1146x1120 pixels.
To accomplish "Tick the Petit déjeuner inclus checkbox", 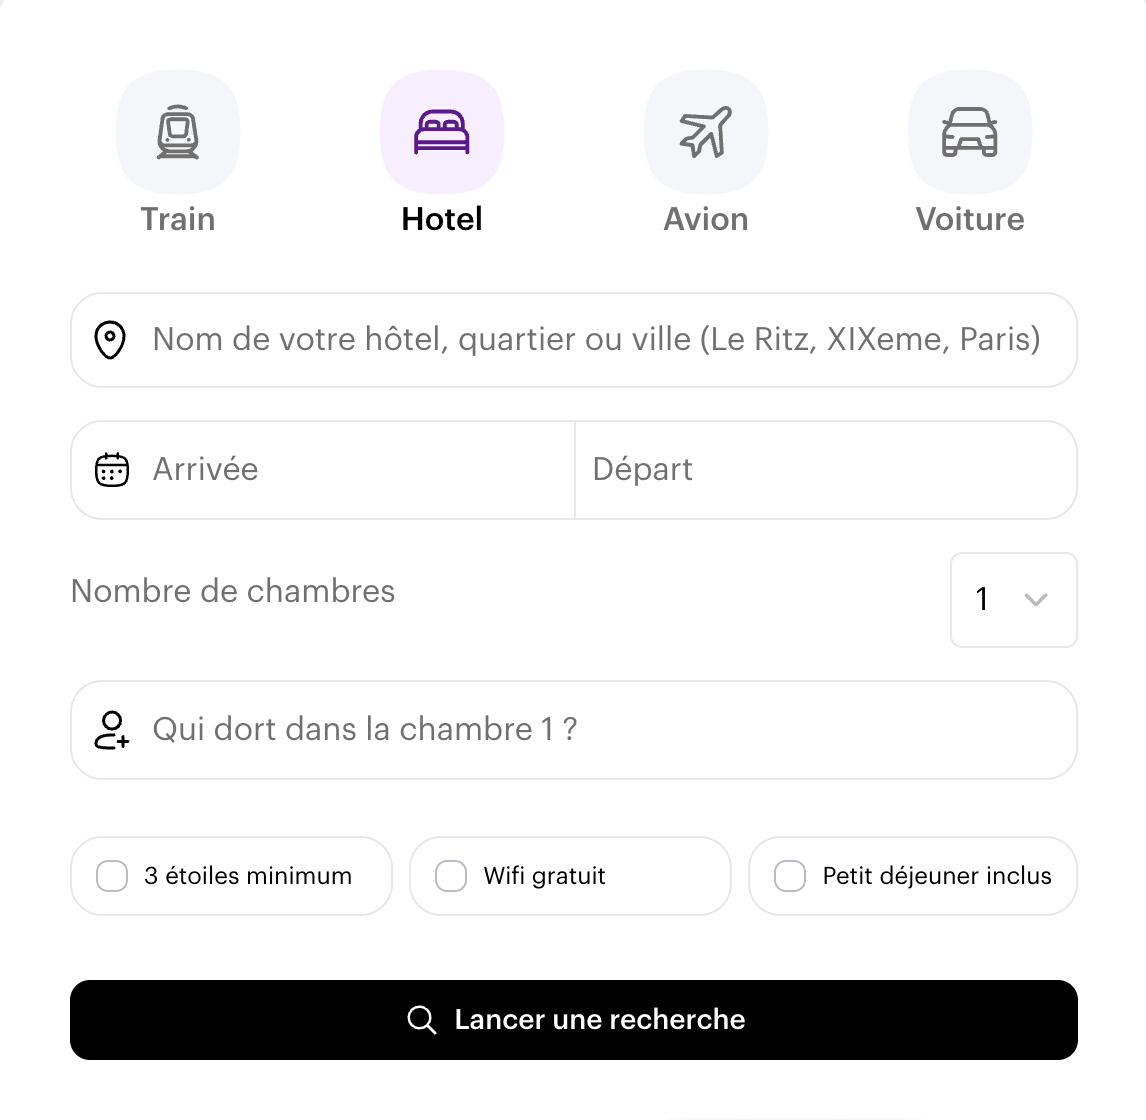I will tap(790, 876).
